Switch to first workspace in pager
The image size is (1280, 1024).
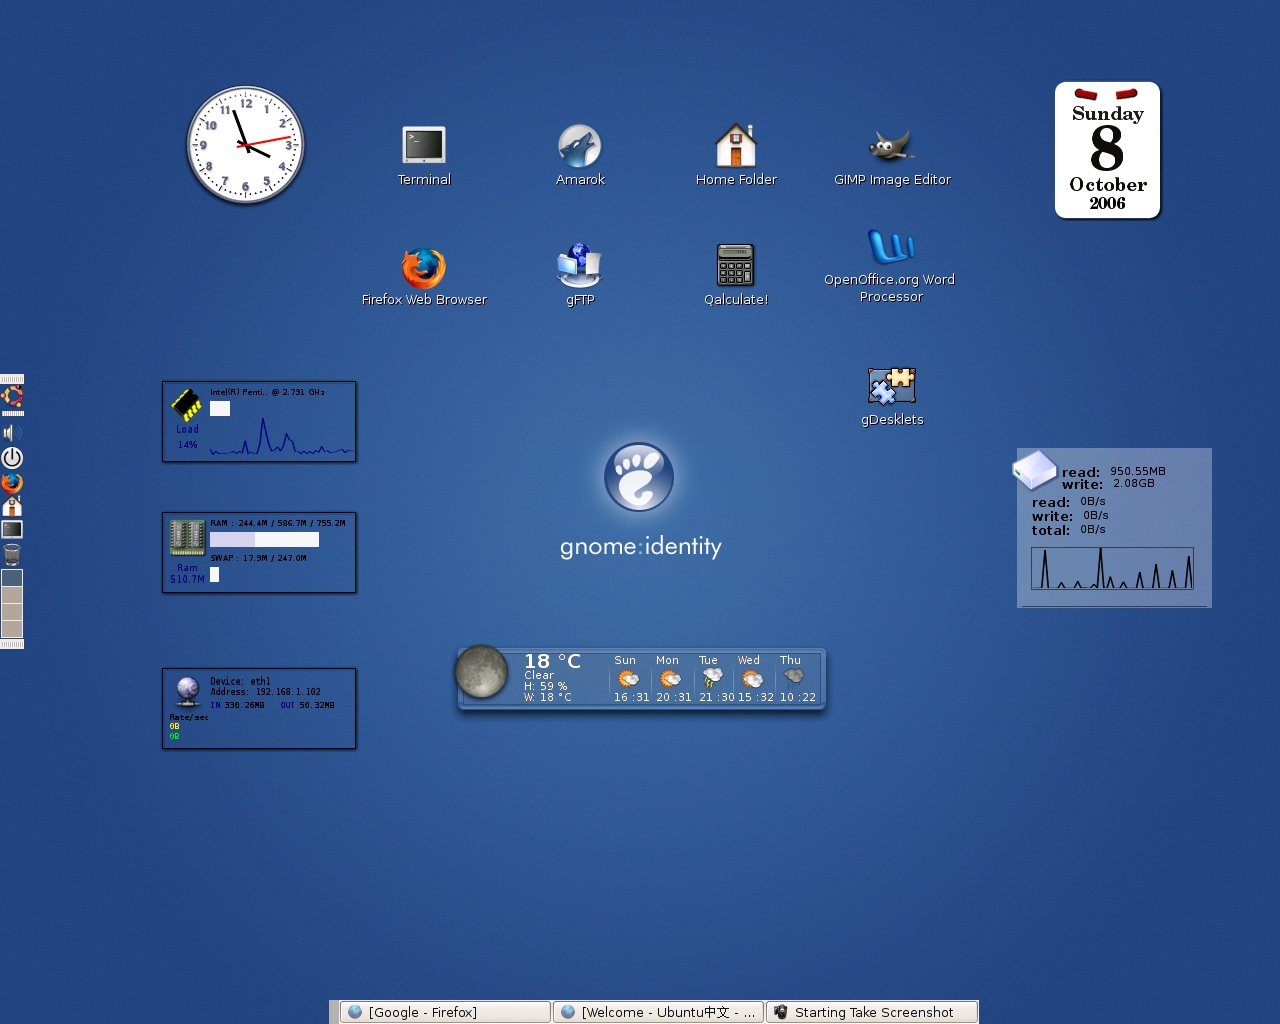click(x=12, y=578)
